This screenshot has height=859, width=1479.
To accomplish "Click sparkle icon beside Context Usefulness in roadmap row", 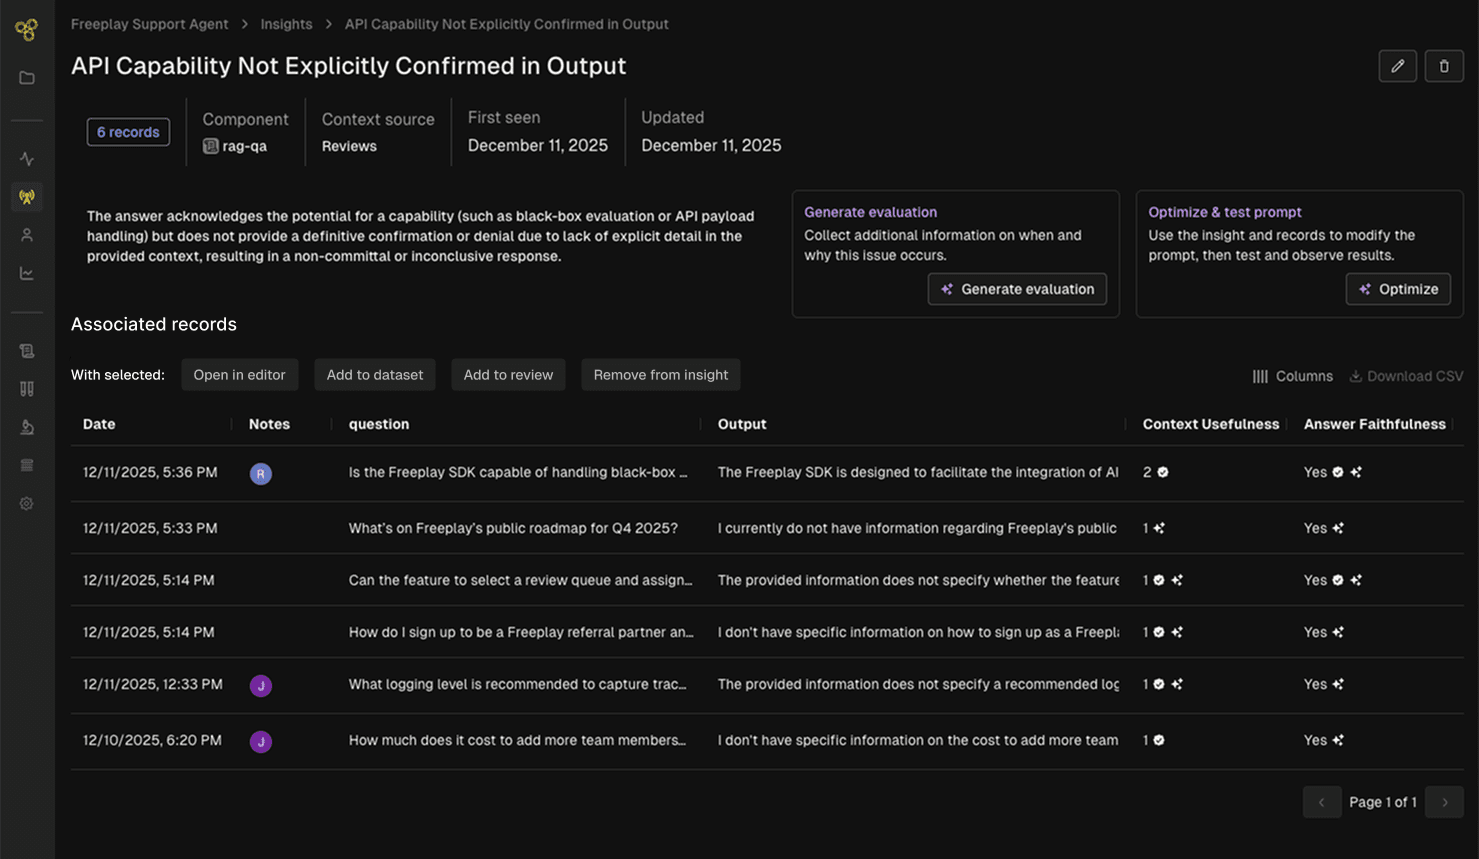I will 1159,528.
